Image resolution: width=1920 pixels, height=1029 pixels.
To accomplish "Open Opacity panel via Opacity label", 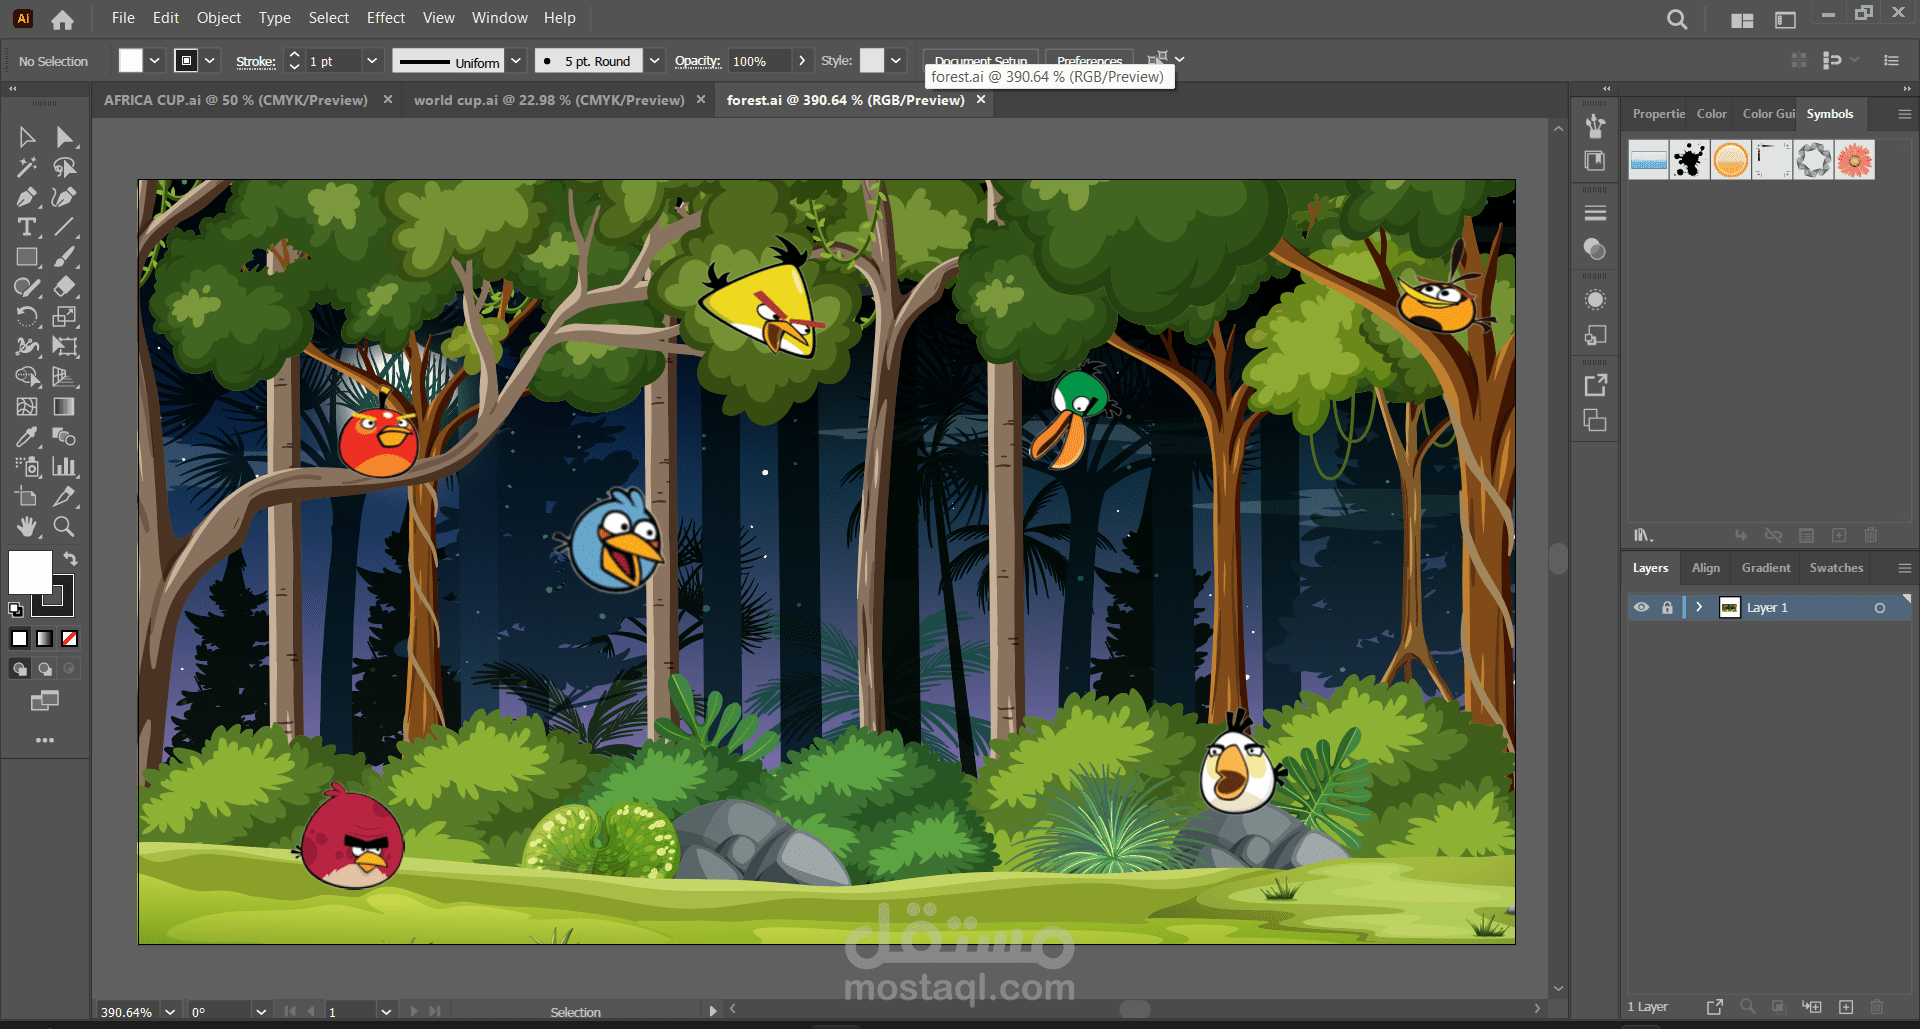I will click(698, 61).
